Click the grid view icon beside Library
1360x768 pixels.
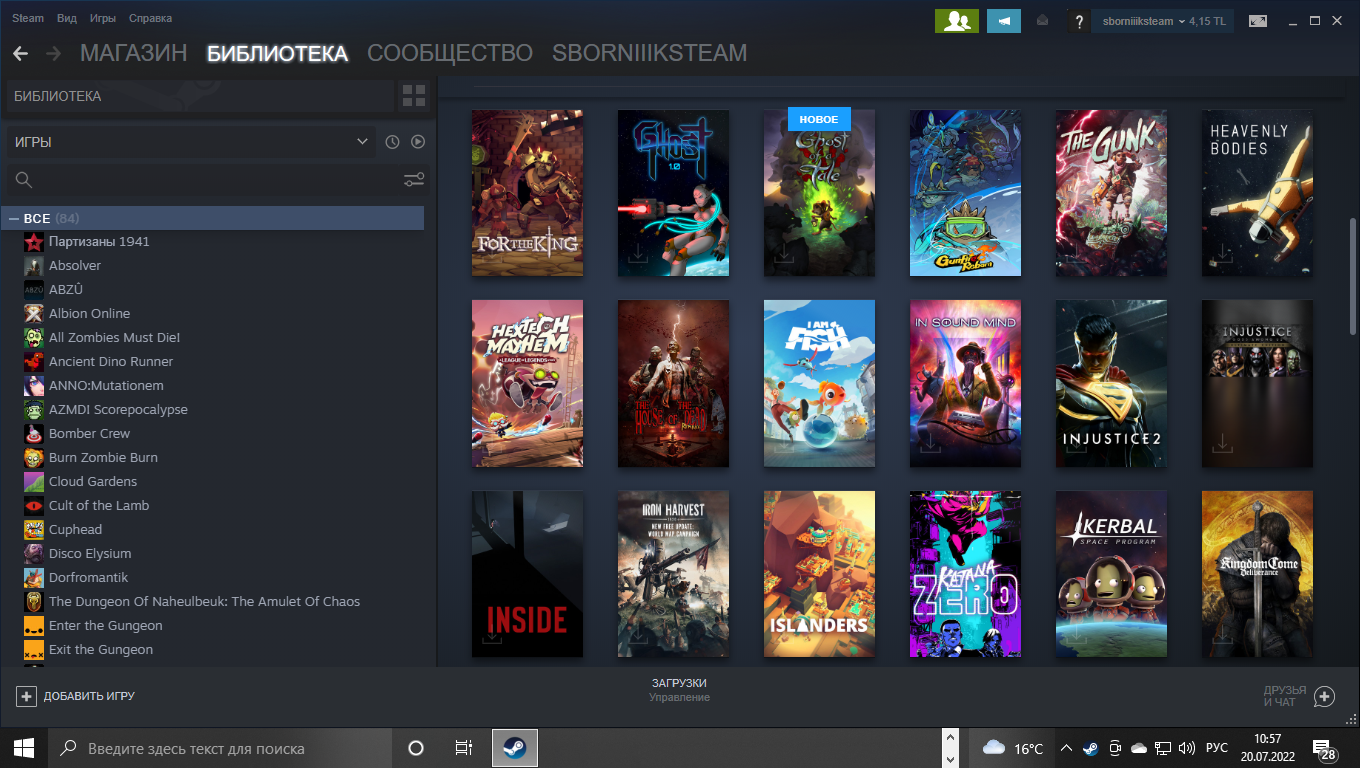[413, 96]
